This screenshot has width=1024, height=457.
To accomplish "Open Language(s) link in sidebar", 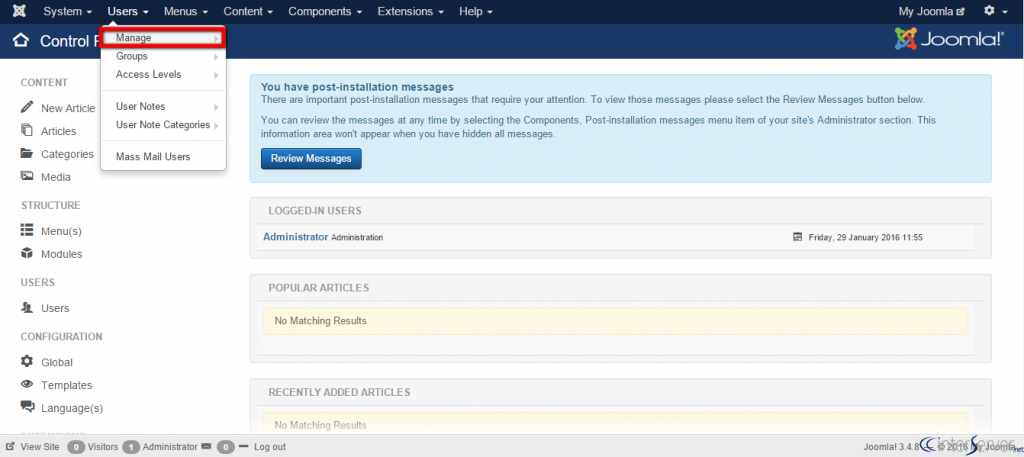I will (x=72, y=408).
